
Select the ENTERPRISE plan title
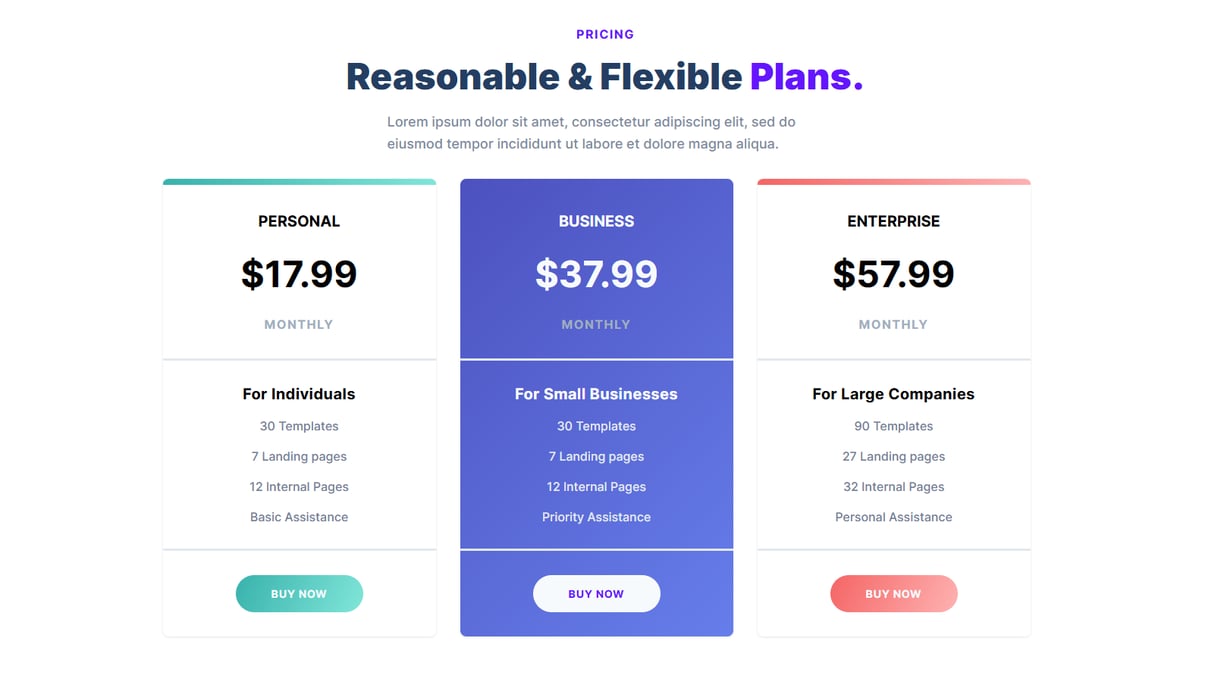coord(893,221)
